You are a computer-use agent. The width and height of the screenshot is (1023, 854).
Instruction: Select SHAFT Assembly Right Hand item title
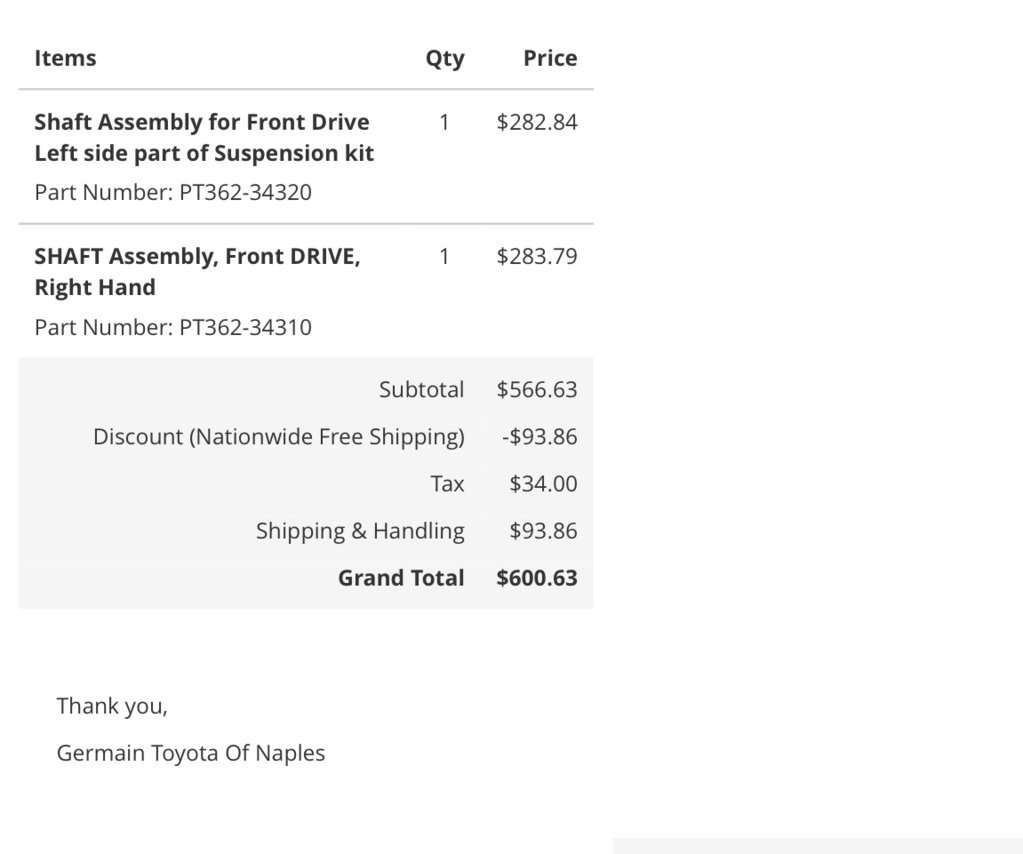[x=197, y=271]
